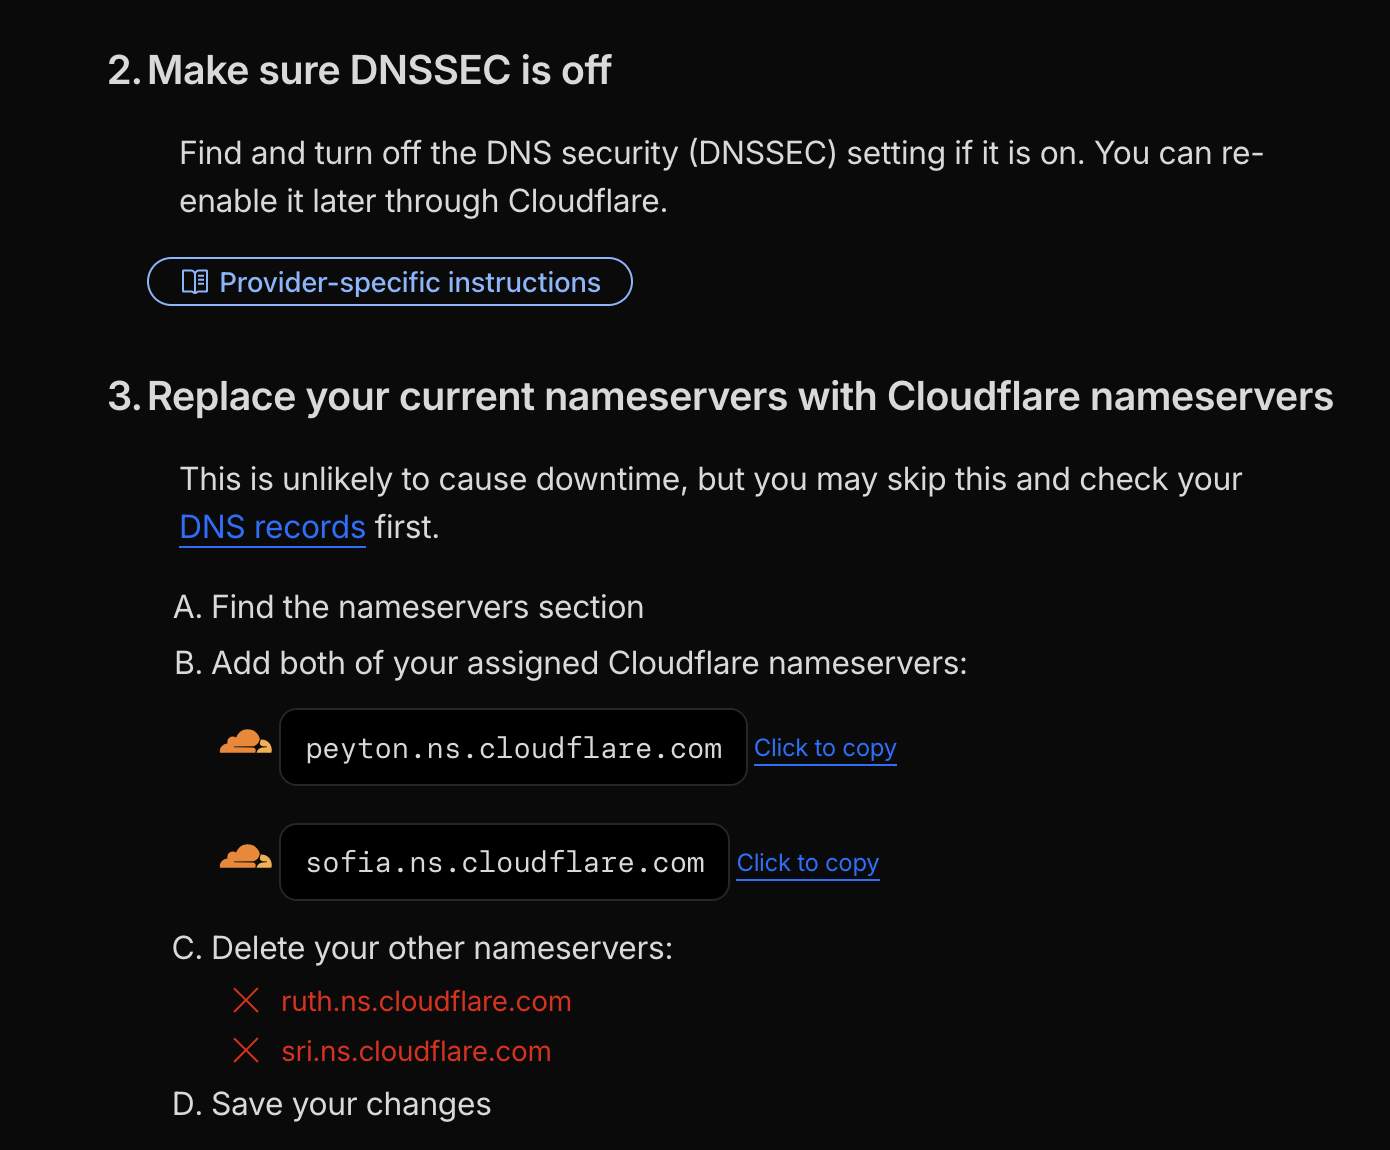The height and width of the screenshot is (1150, 1390).
Task: Click the "Make sure DNSSEC is off" heading
Action: click(378, 71)
